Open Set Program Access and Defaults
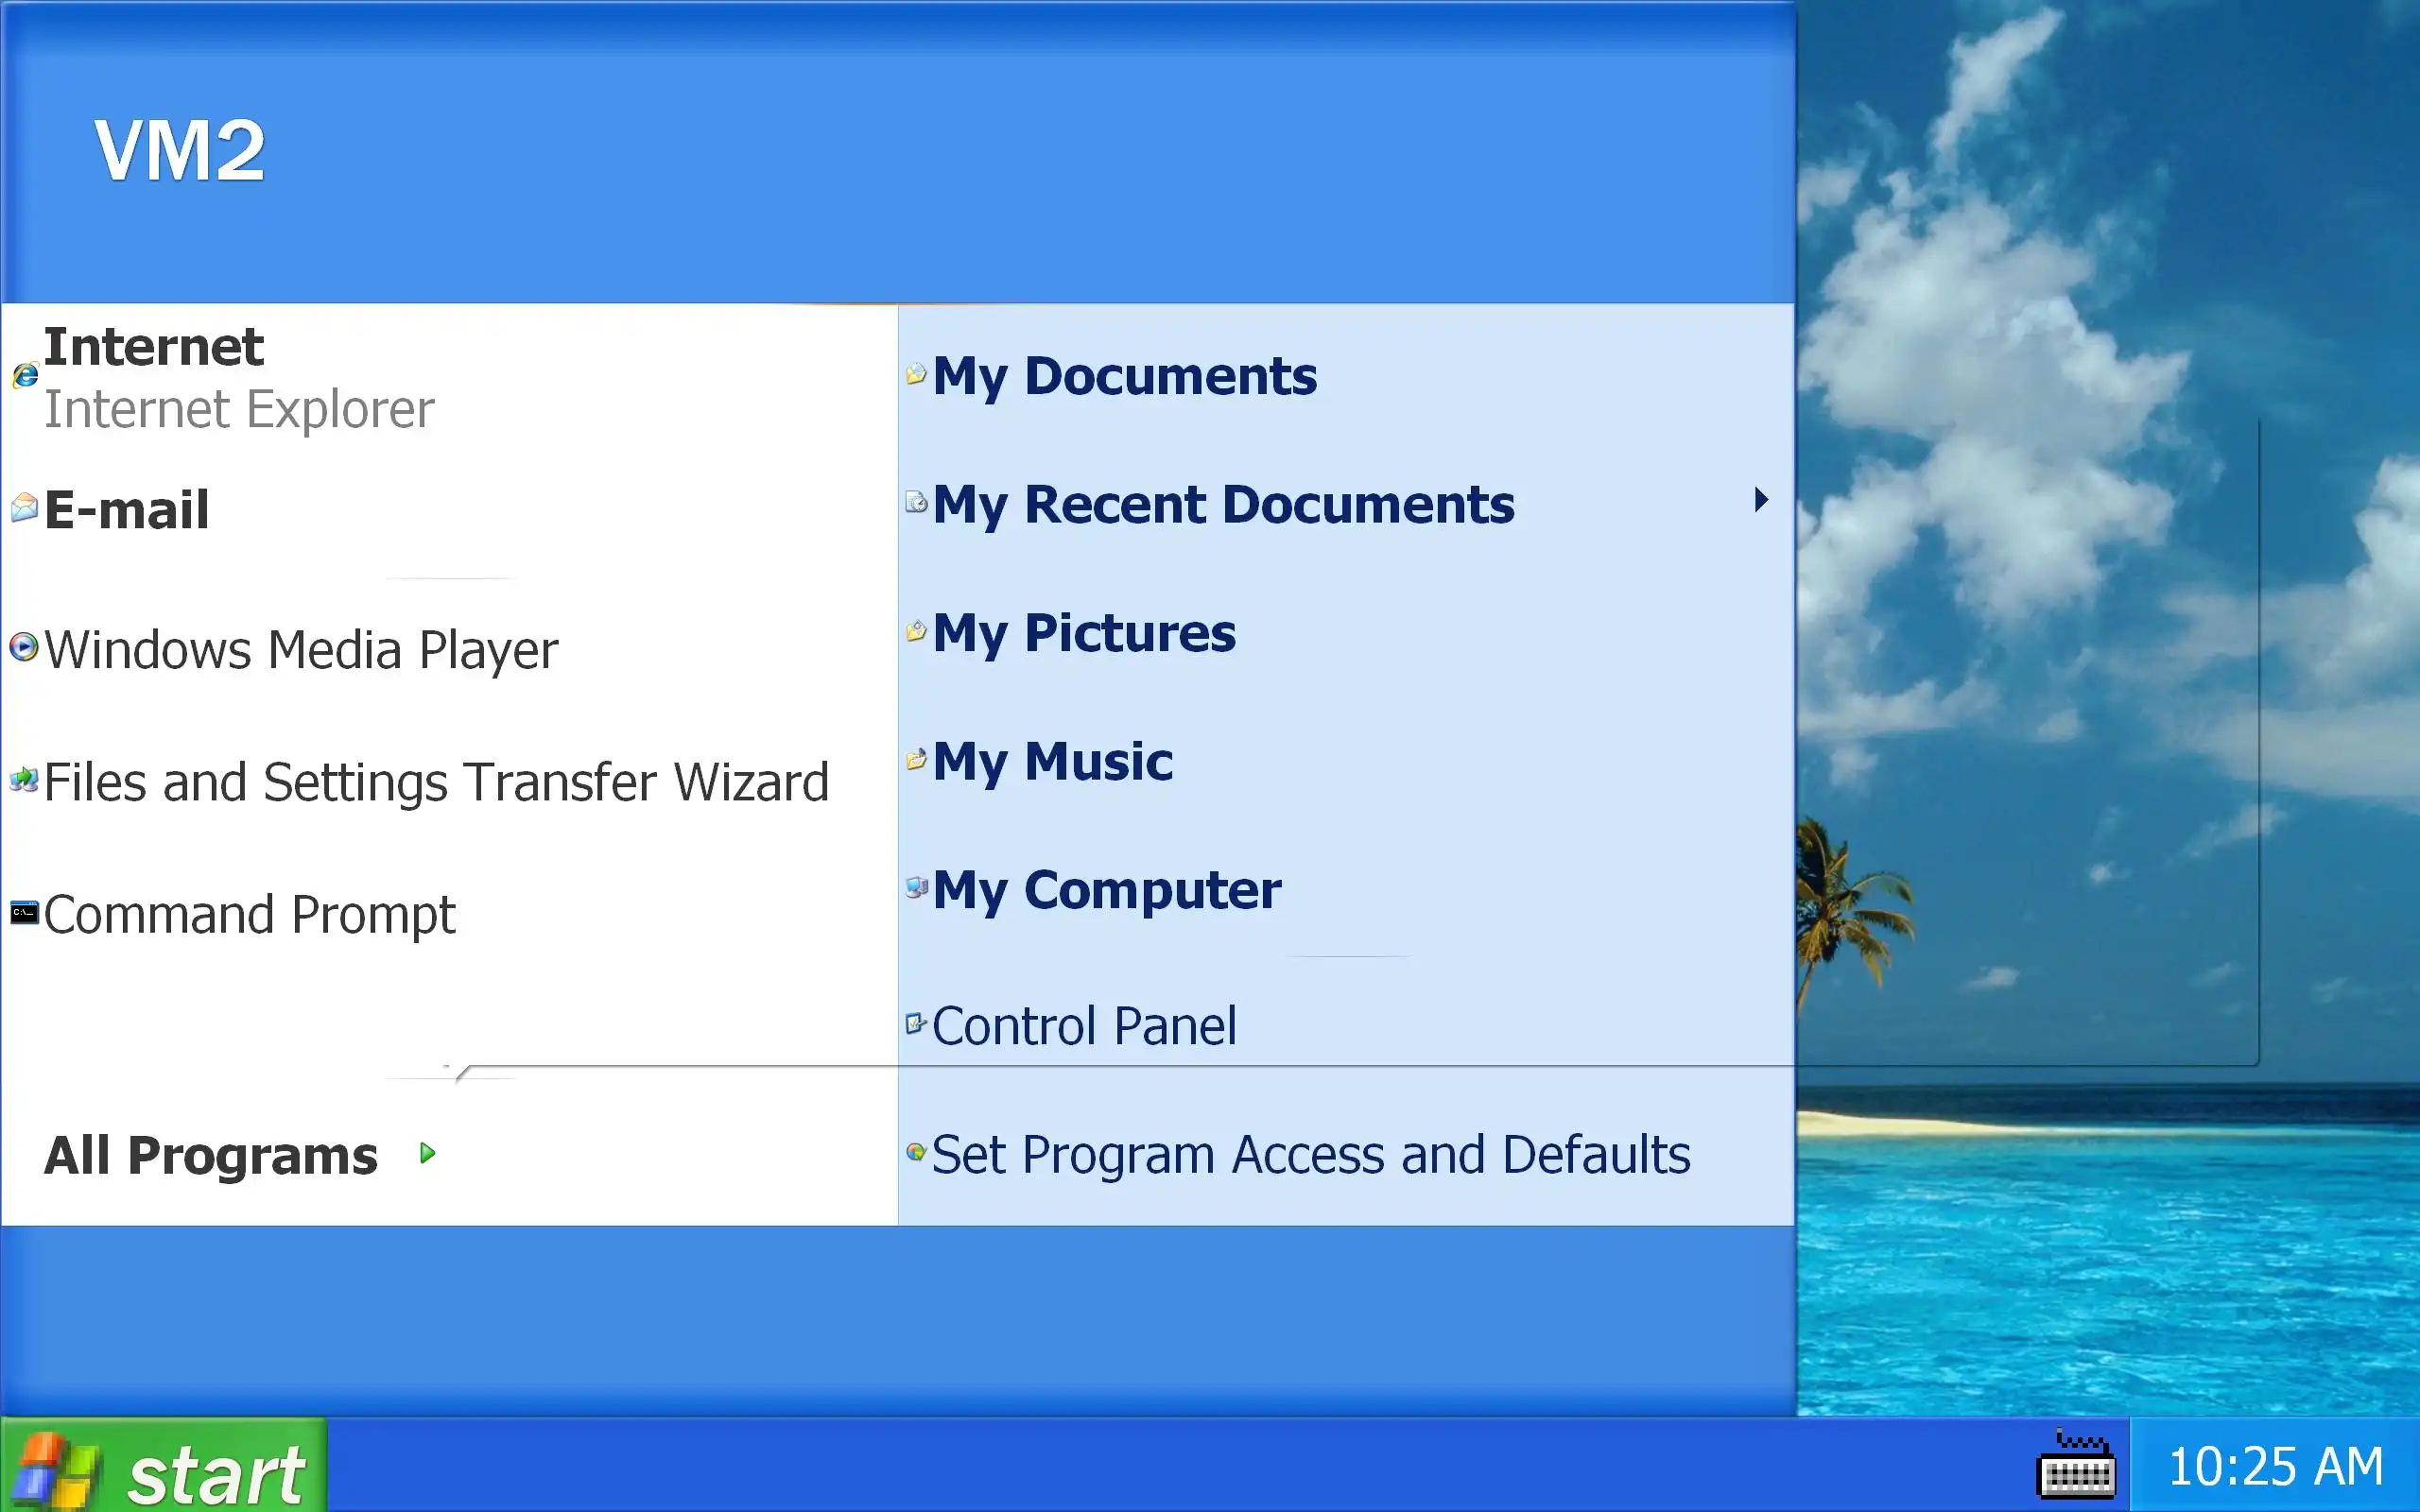Viewport: 2420px width, 1512px height. pos(1310,1155)
